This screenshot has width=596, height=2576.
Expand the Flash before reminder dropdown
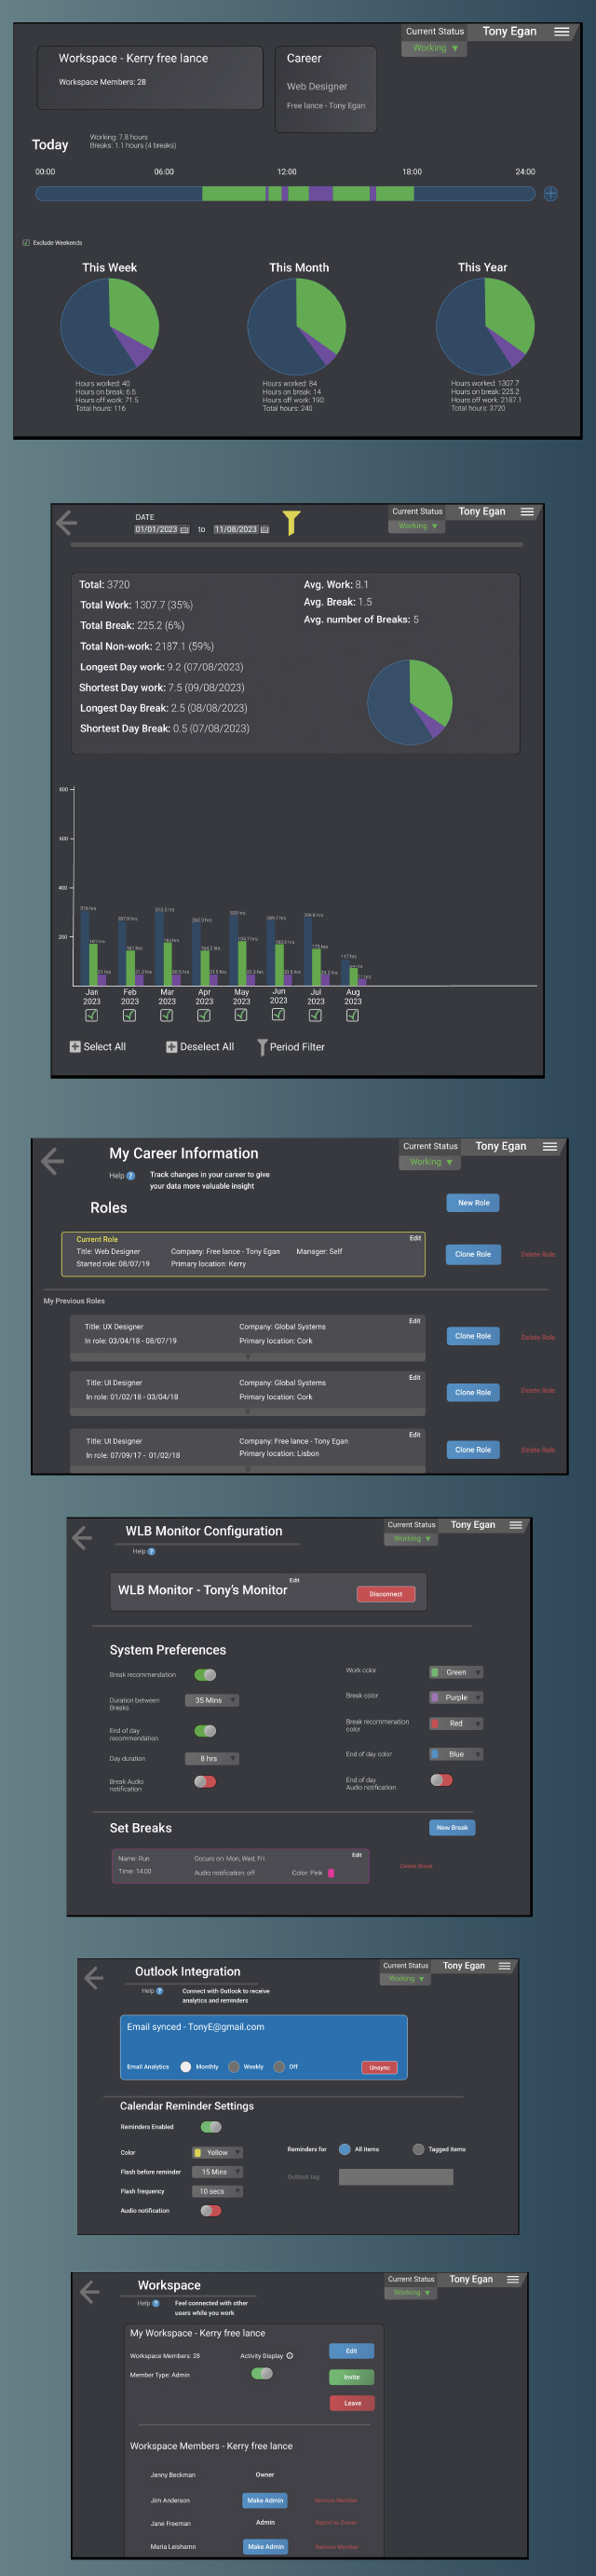pos(218,2172)
